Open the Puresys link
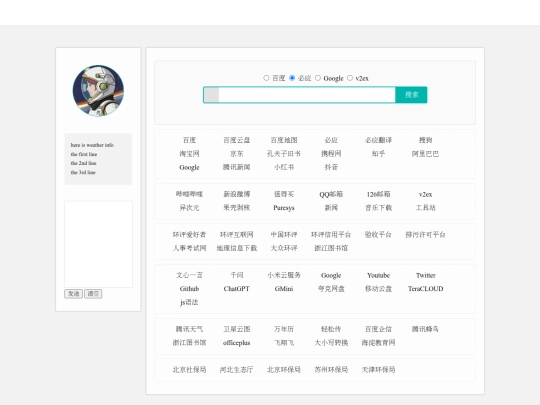 click(284, 208)
